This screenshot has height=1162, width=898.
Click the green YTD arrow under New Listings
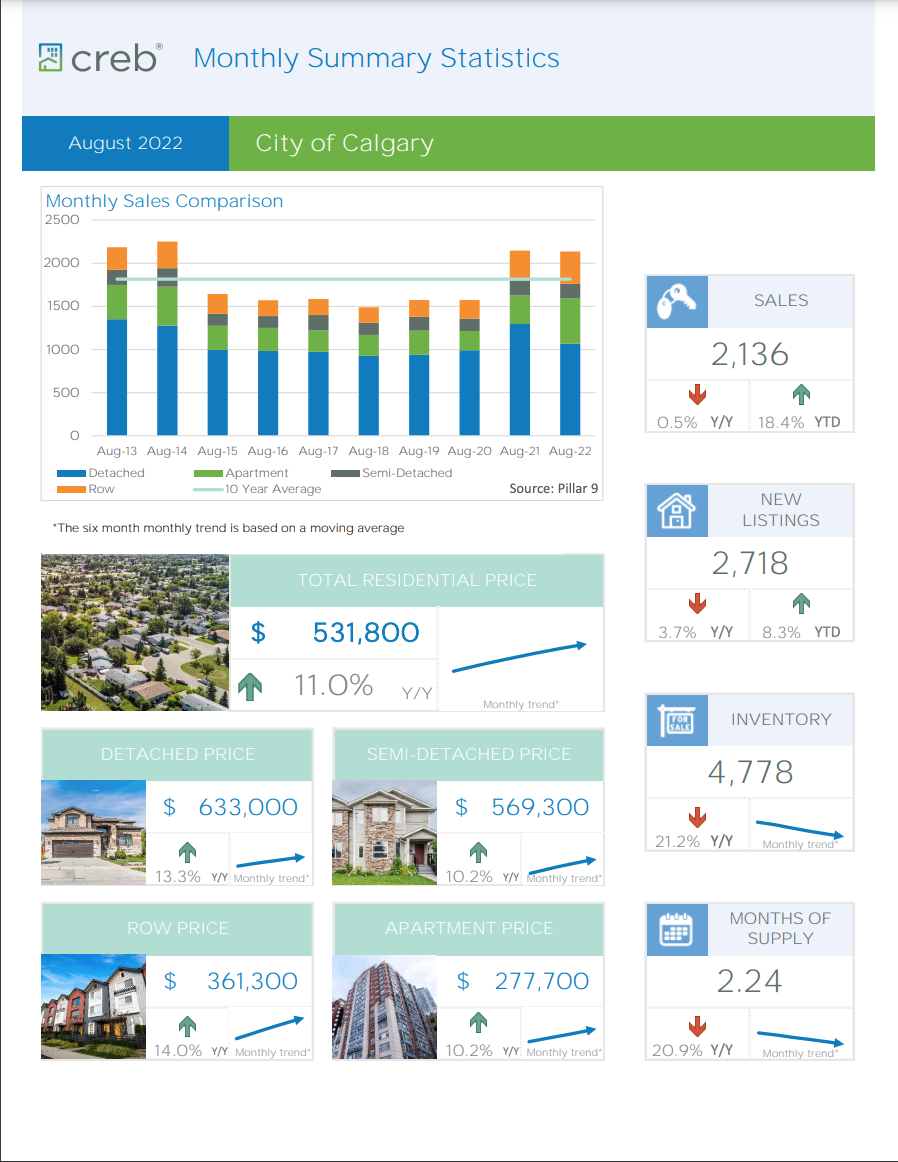click(x=801, y=604)
